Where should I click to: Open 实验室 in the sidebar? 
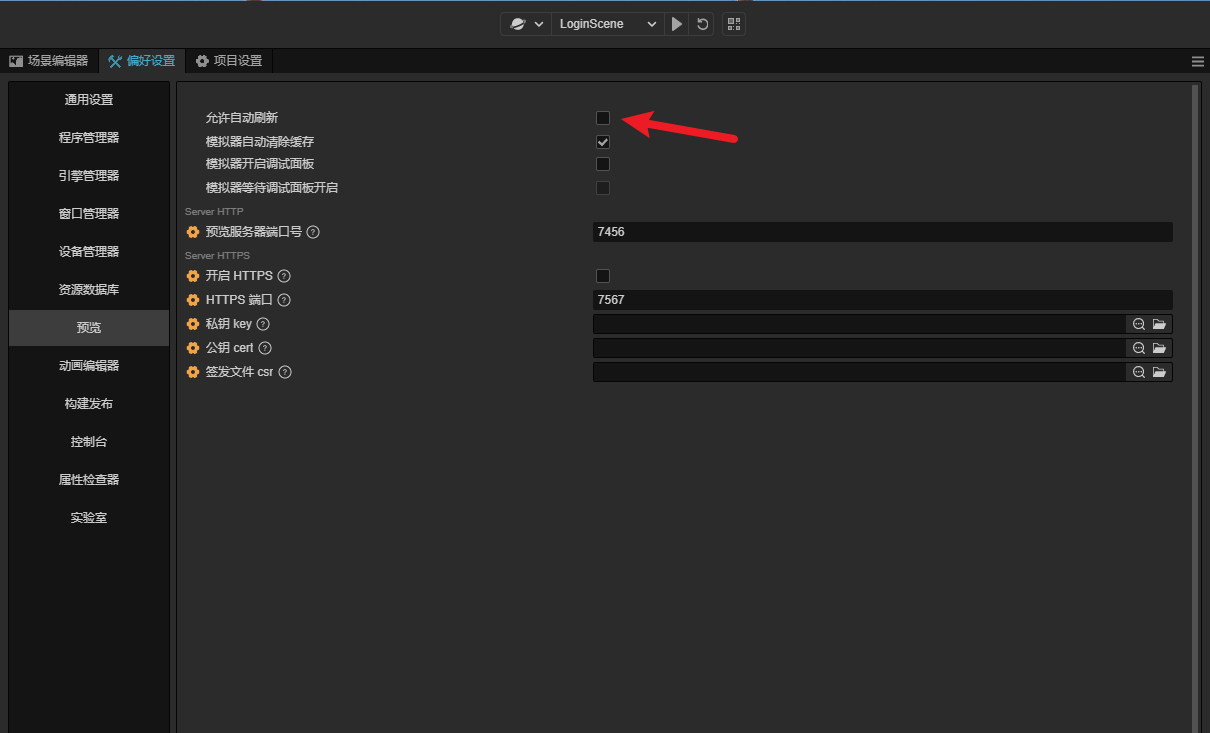tap(89, 518)
